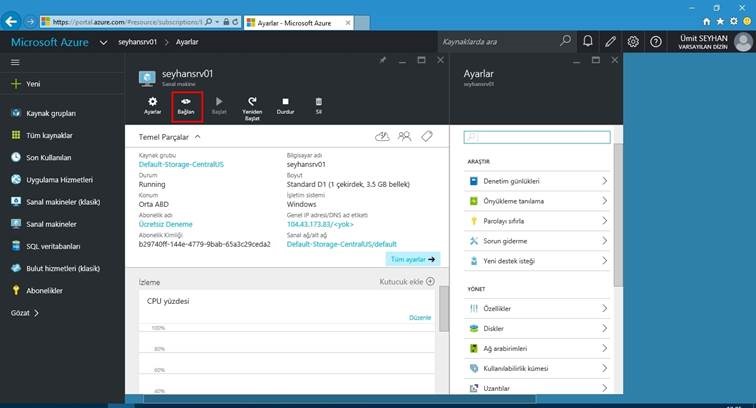This screenshot has width=756, height=408.
Task: Open browser home icon
Action: [x=706, y=22]
